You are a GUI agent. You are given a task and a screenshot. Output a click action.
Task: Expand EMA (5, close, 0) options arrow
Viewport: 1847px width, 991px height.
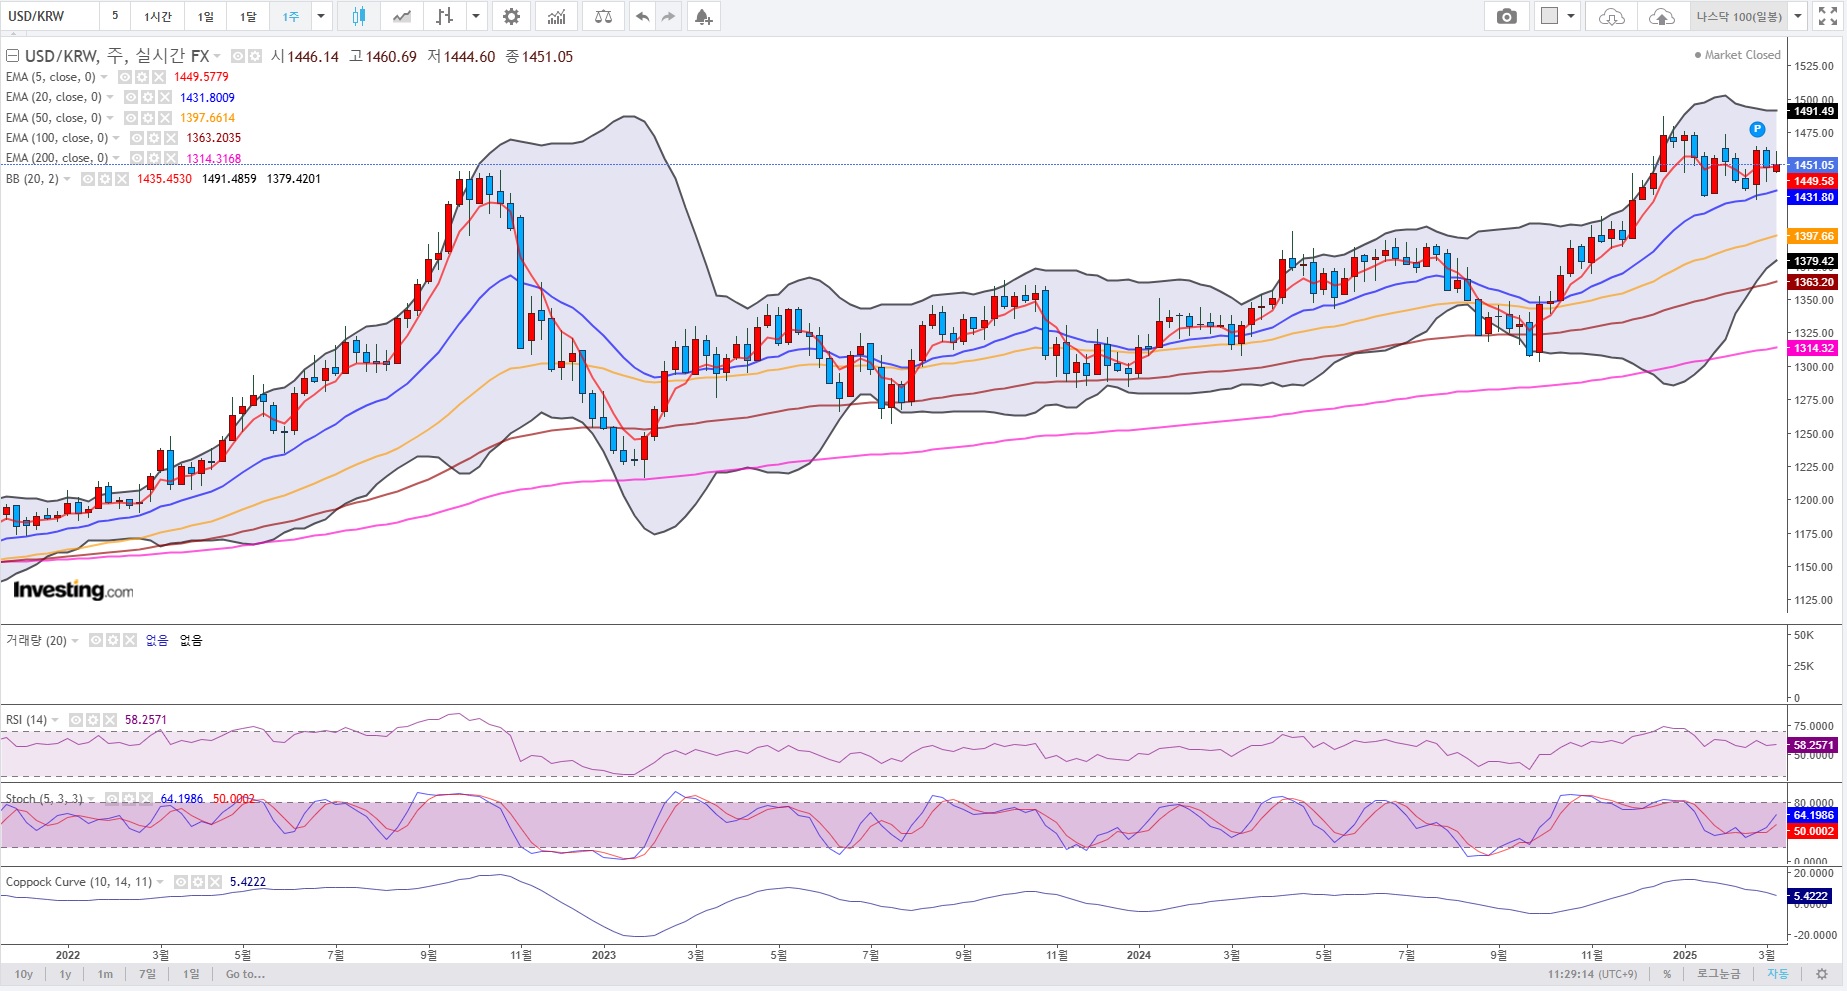click(x=105, y=77)
